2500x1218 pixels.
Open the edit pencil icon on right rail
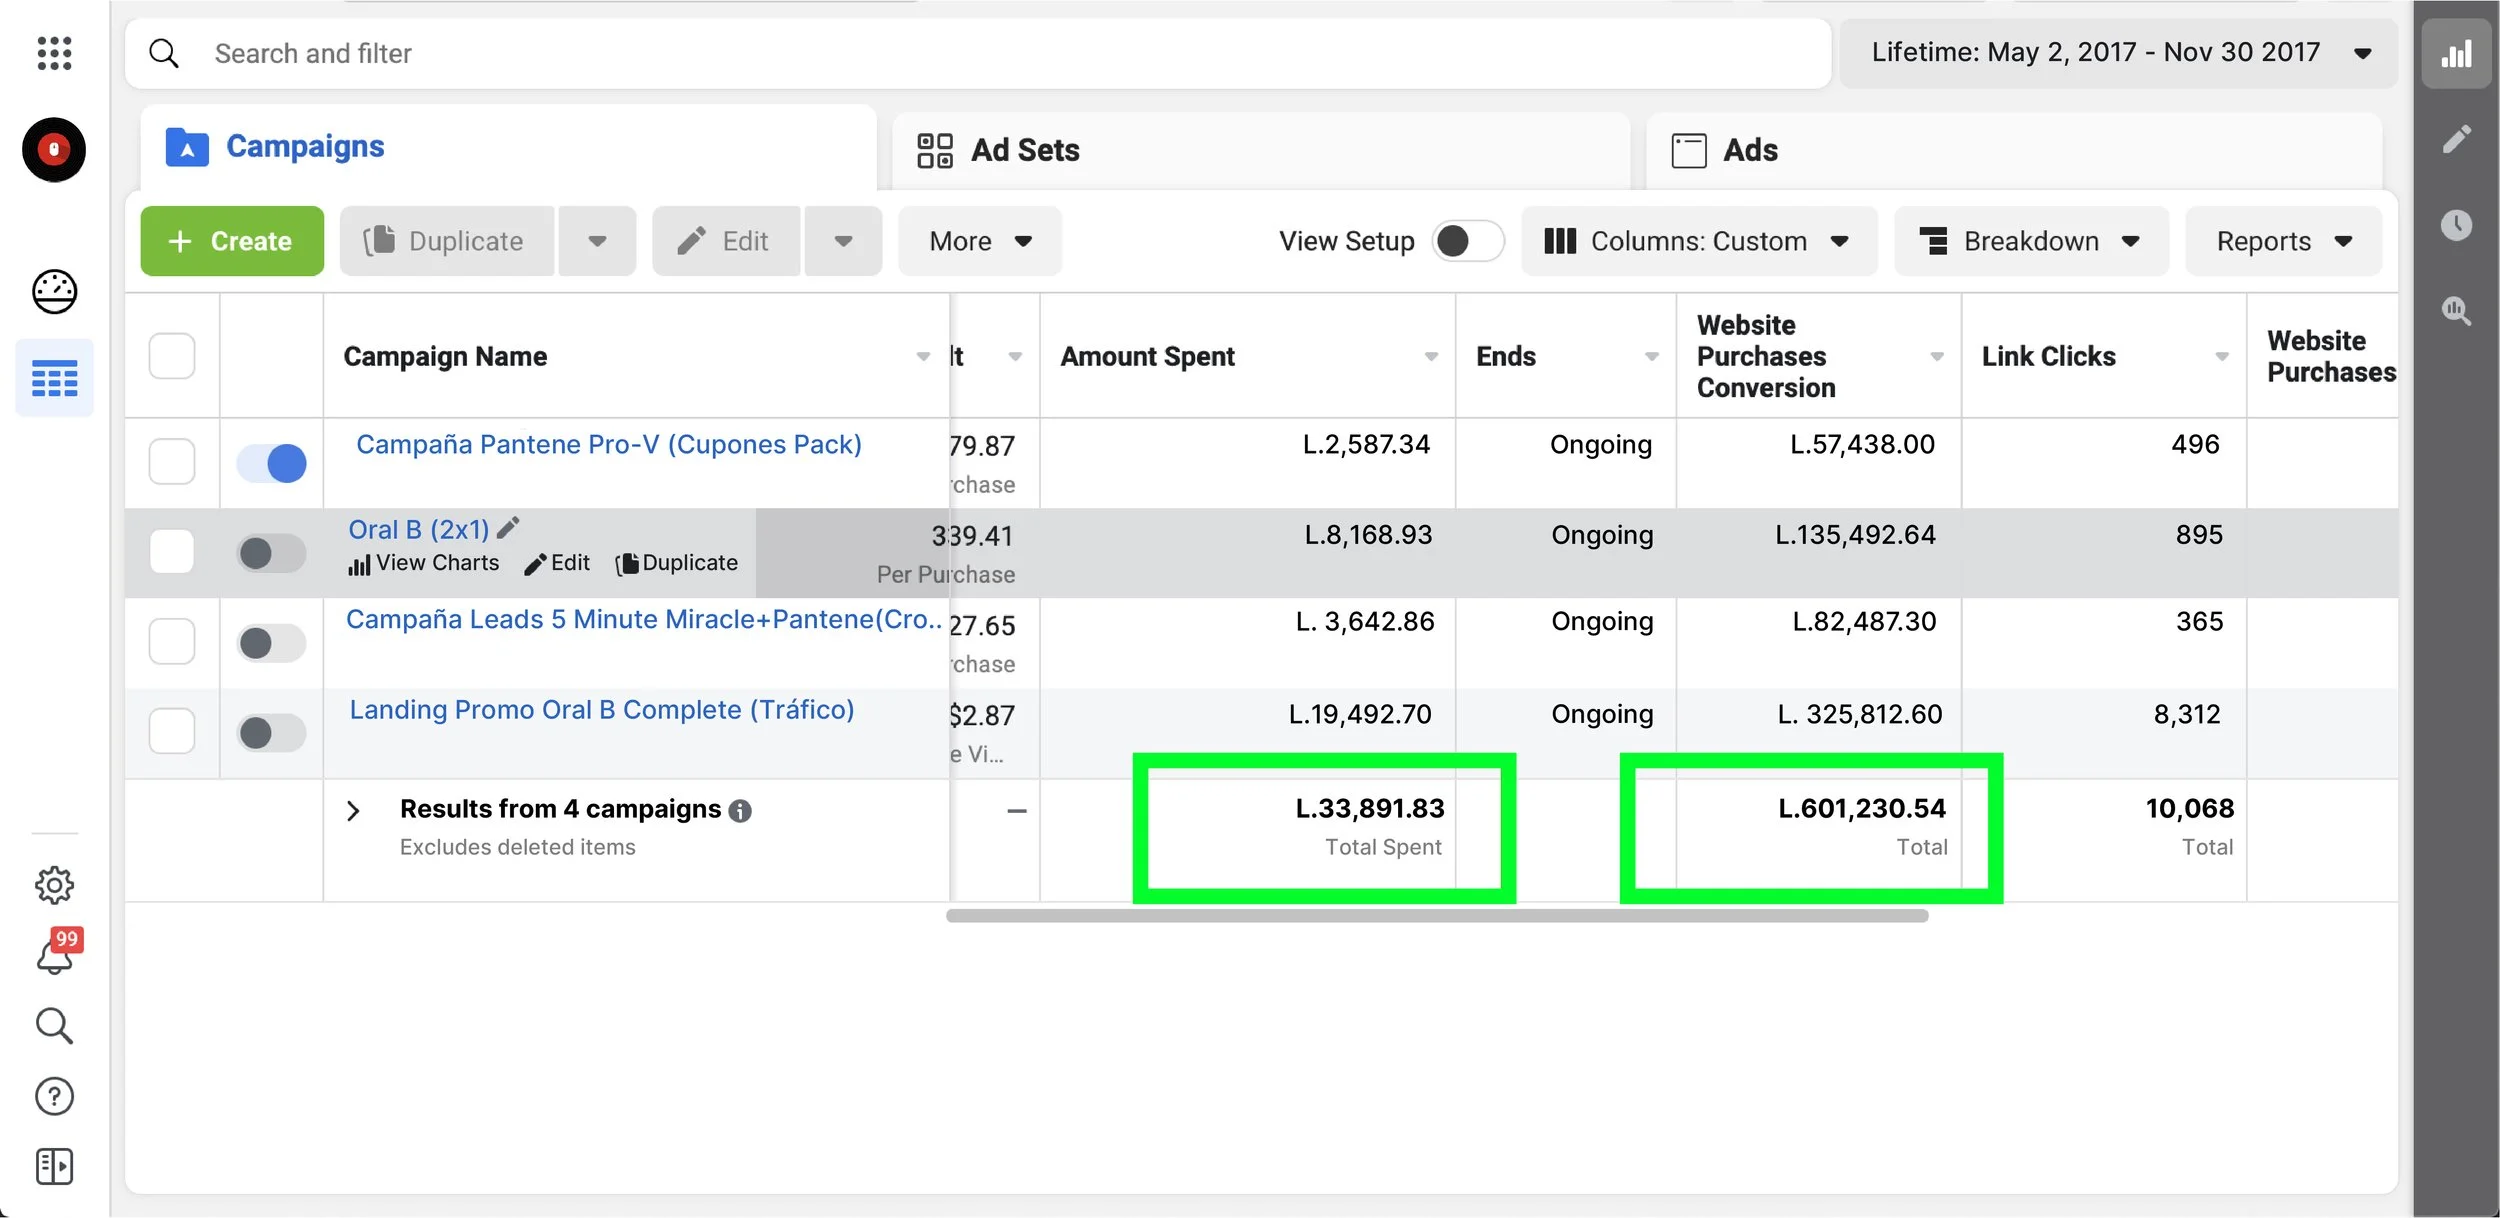click(2456, 139)
